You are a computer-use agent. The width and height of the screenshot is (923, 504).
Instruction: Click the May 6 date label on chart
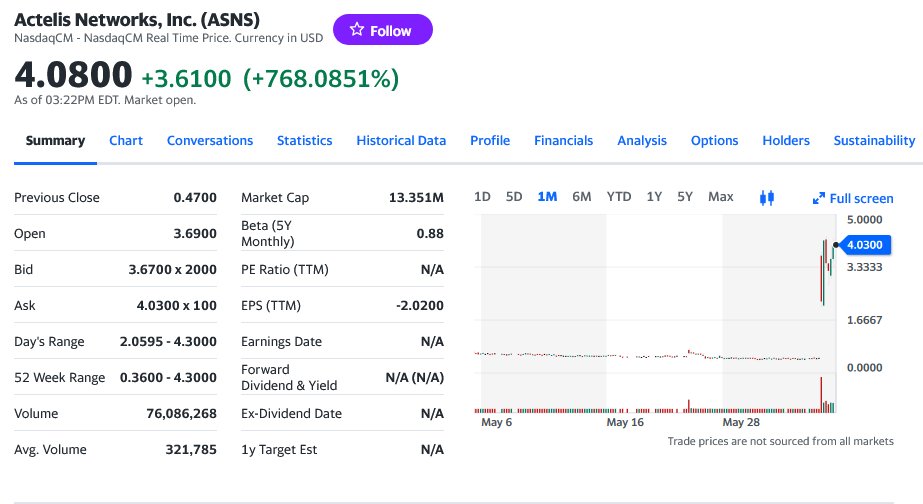[496, 422]
